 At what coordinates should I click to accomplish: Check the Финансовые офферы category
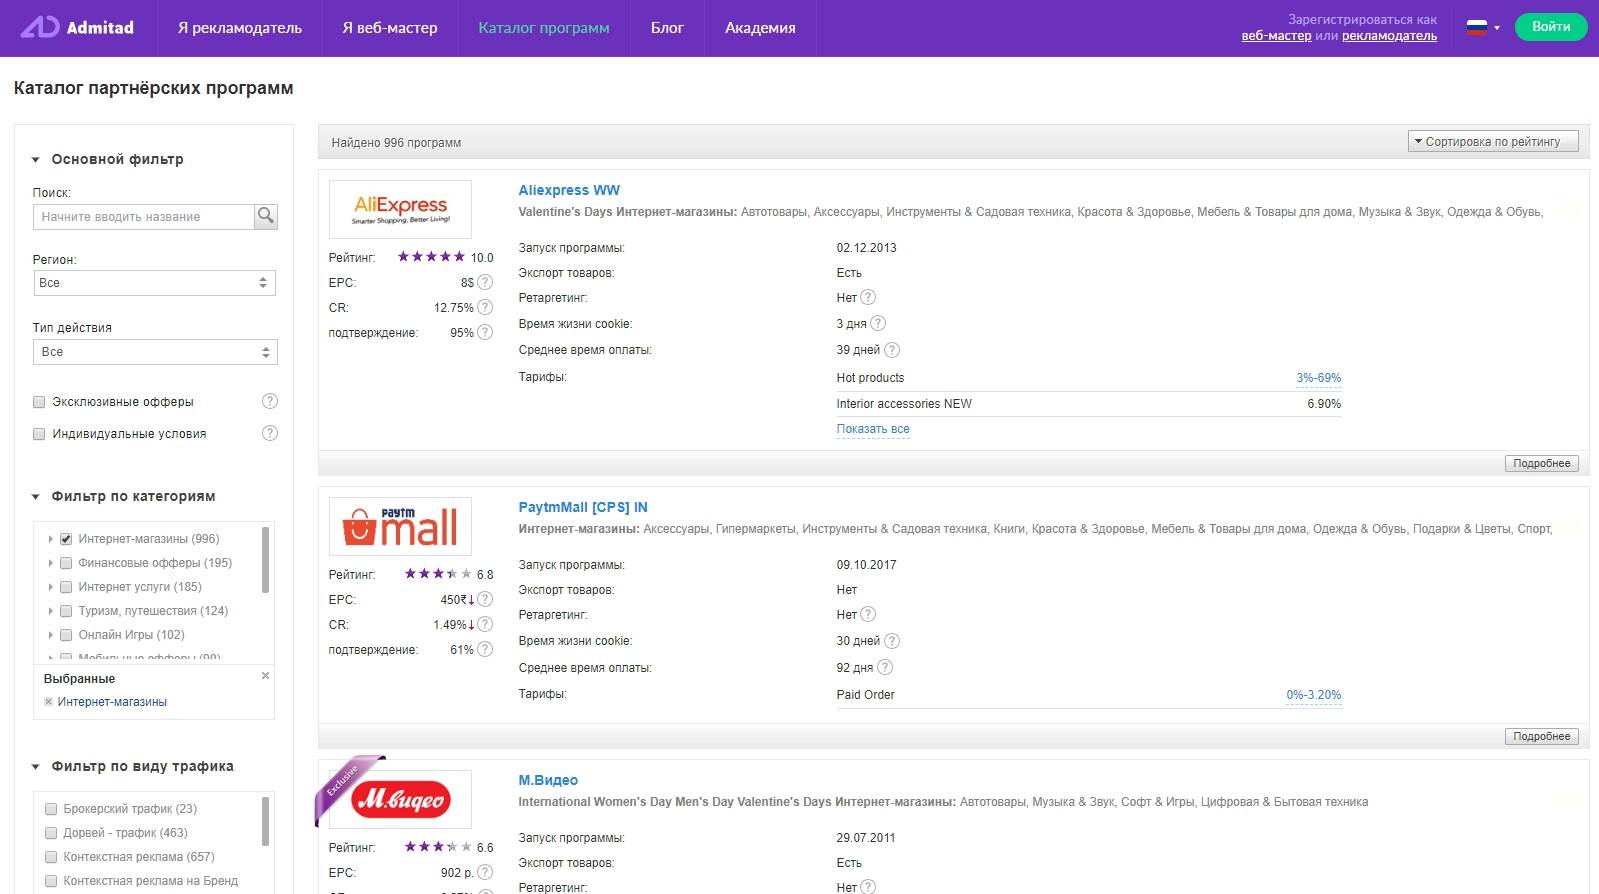pos(66,563)
